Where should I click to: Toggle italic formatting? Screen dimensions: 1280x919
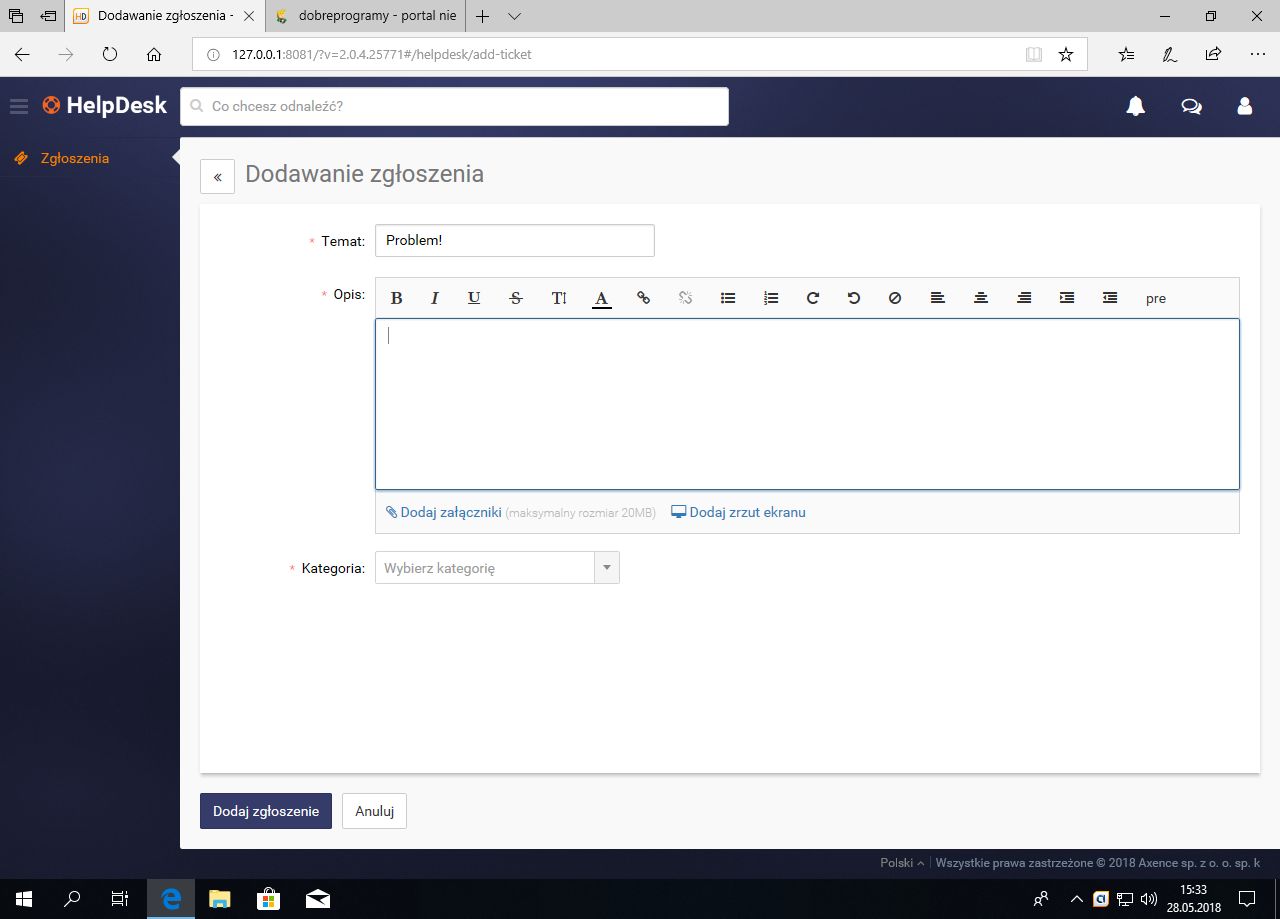(x=434, y=297)
